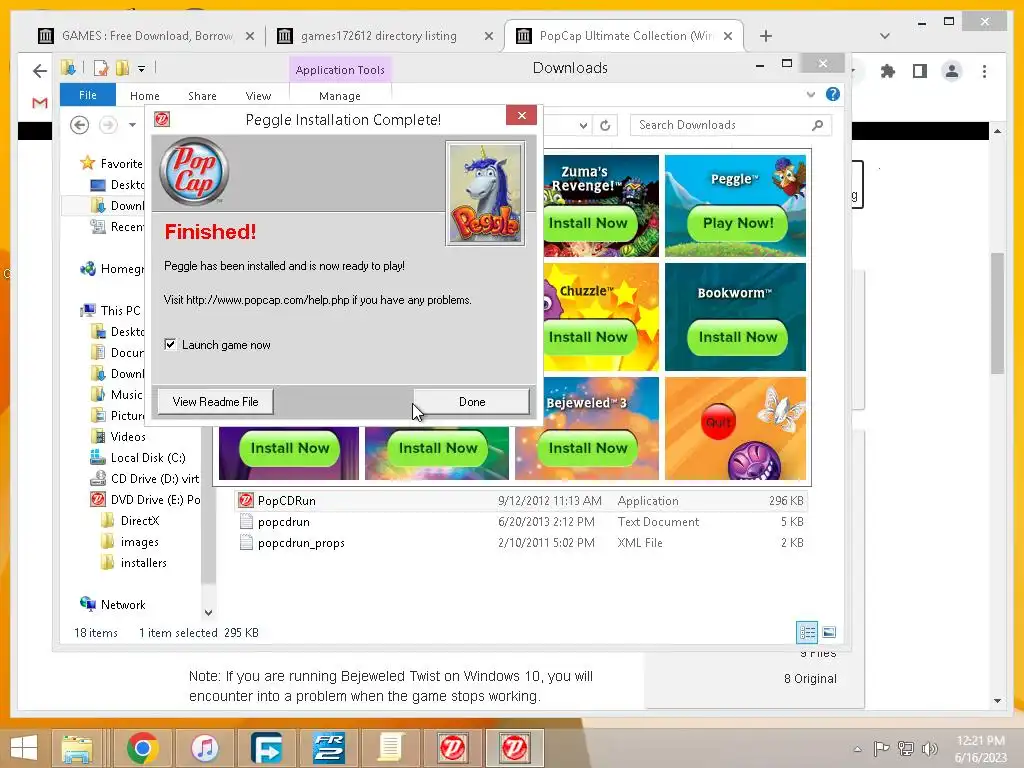1024x768 pixels.
Task: Switch to GAMES Free Download browser tab
Action: (x=148, y=36)
